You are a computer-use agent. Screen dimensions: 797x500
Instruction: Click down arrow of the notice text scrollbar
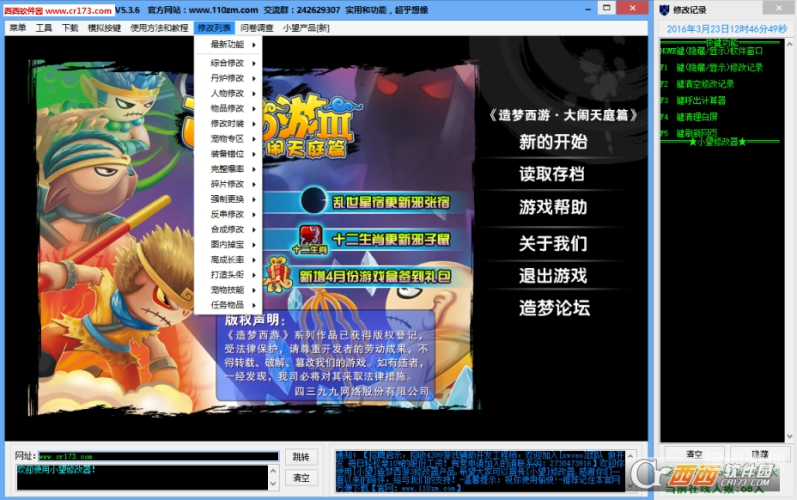click(x=630, y=487)
